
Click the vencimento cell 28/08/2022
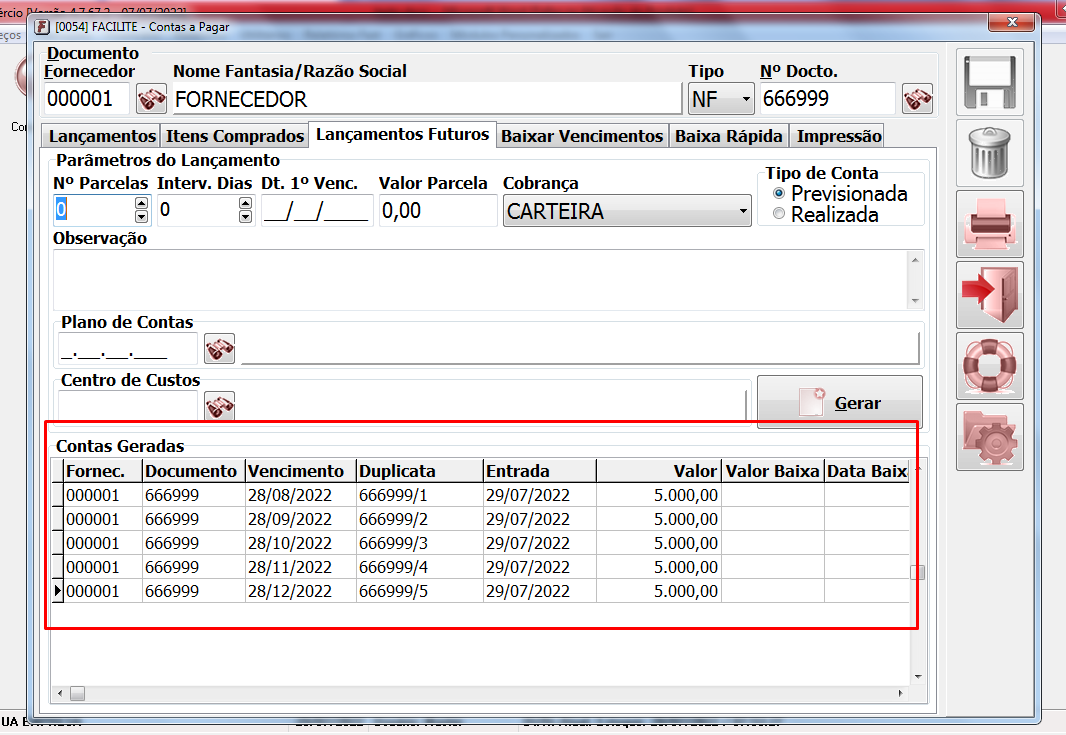300,495
